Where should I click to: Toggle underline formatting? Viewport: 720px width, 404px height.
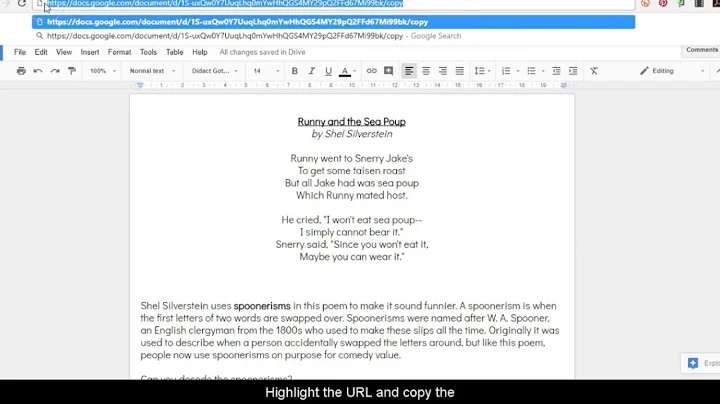pos(328,71)
